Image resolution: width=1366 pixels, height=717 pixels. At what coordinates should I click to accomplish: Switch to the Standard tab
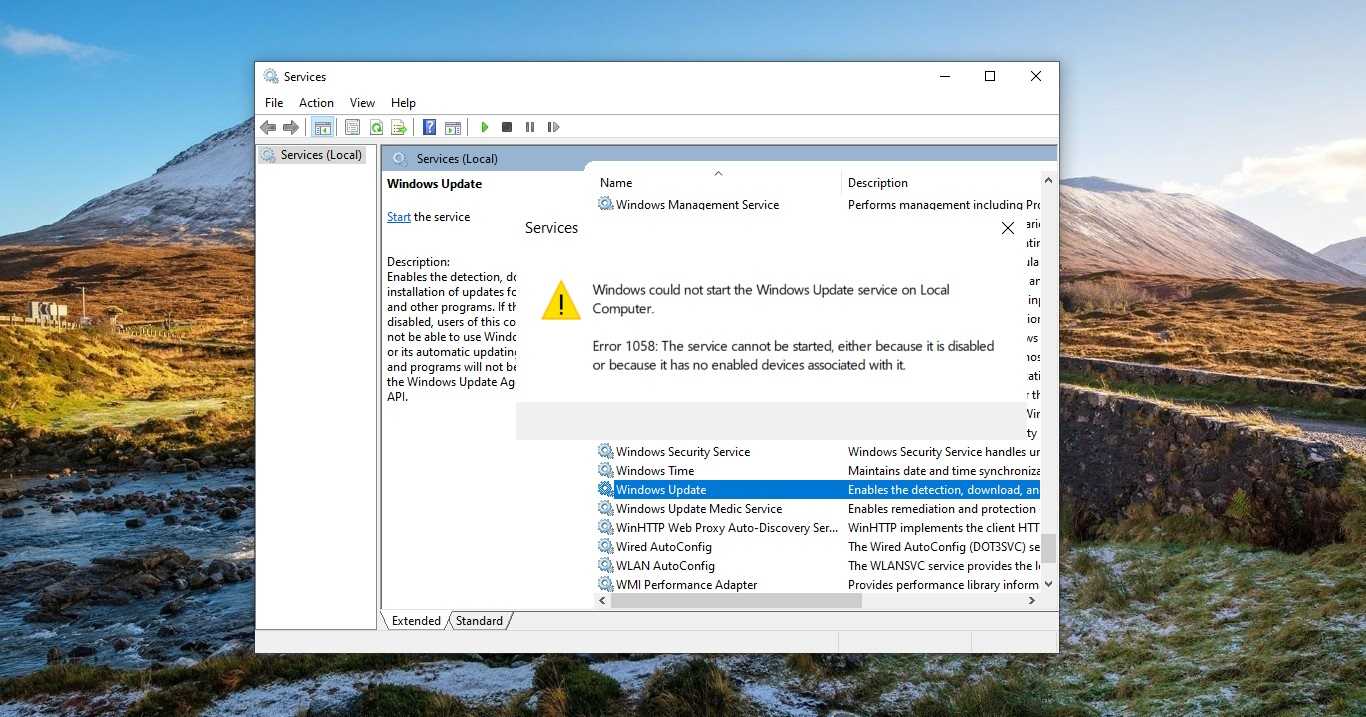tap(480, 621)
